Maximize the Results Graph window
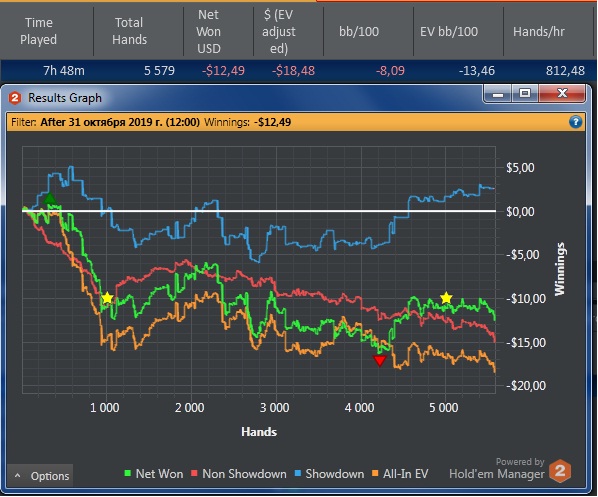The width and height of the screenshot is (598, 497). coord(525,93)
